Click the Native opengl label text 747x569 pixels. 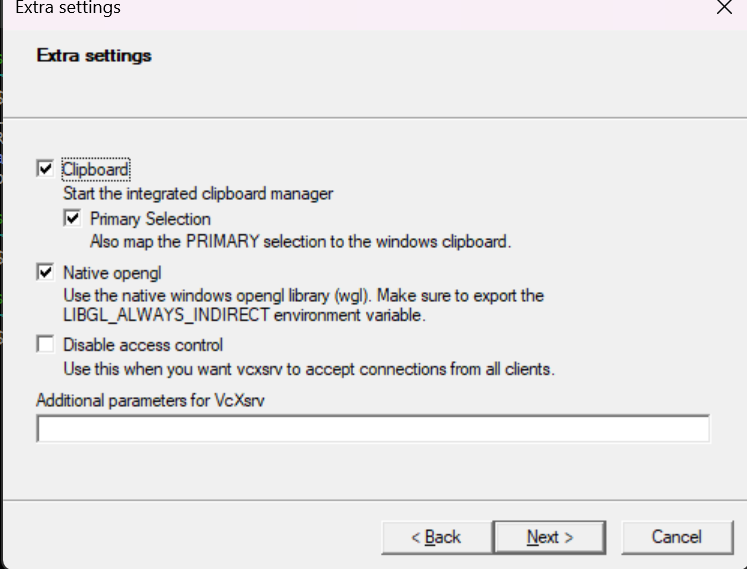[x=112, y=272]
